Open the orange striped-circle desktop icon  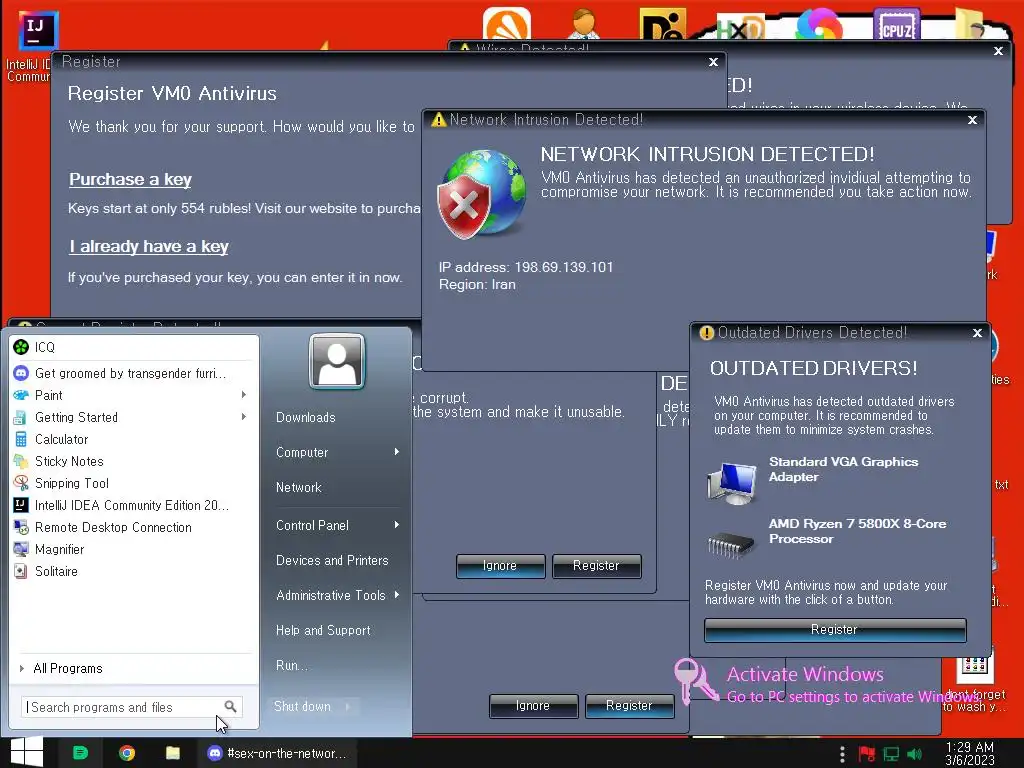(507, 25)
